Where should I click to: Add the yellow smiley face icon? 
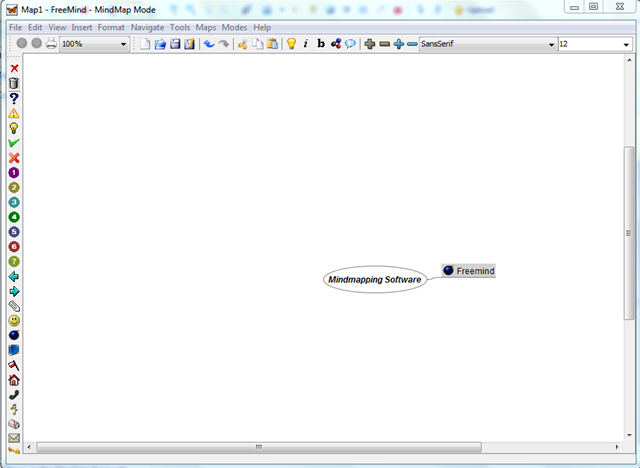click(x=14, y=321)
